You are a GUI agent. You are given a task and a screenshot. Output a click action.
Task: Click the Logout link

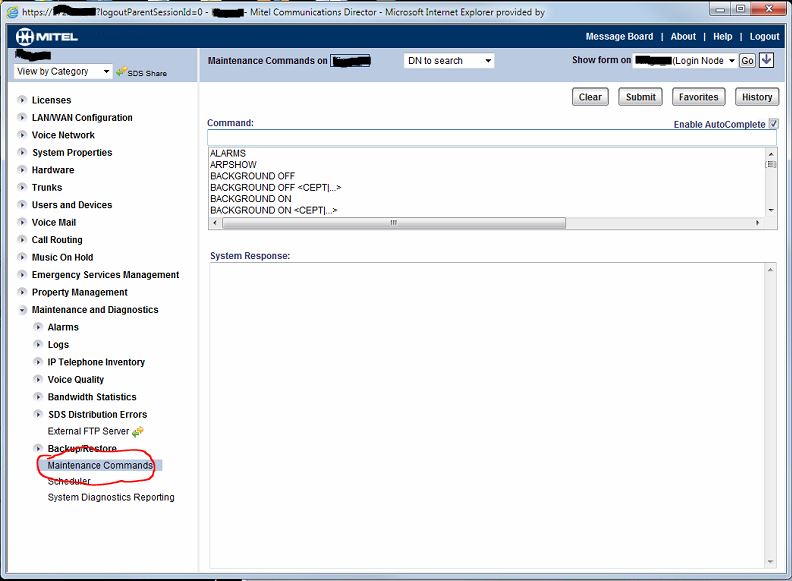764,36
